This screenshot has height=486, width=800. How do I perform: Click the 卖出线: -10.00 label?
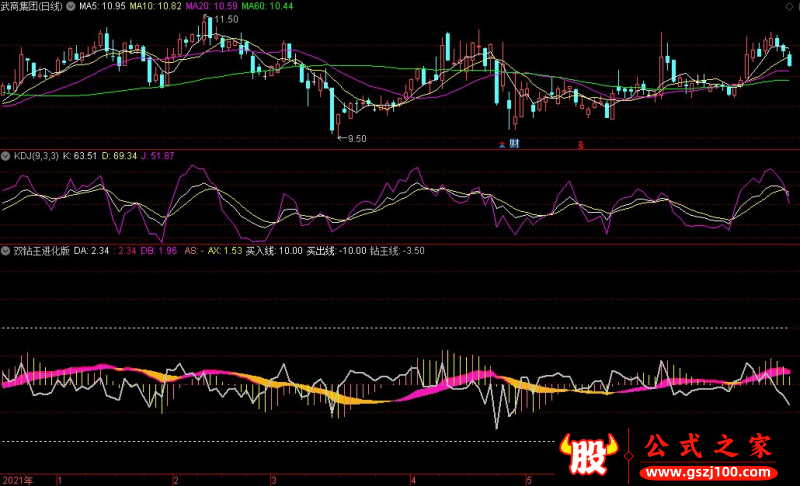336,251
